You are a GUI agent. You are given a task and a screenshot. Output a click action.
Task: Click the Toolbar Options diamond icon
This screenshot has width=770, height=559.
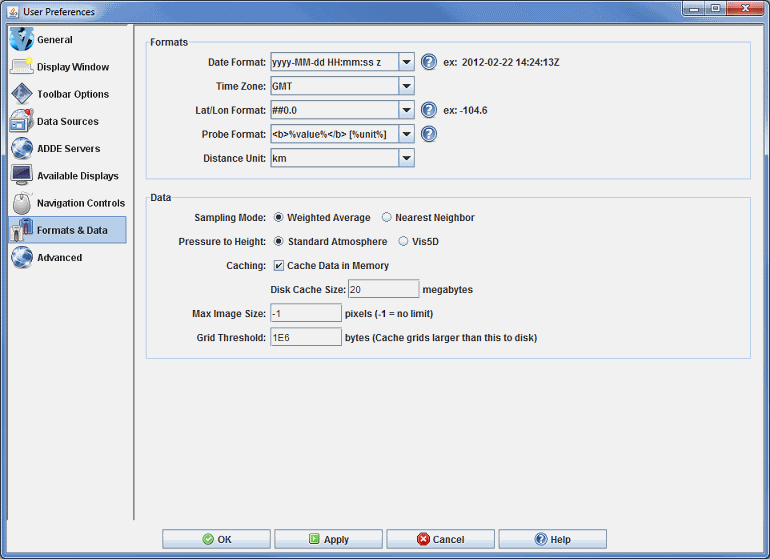pyautogui.click(x=22, y=94)
